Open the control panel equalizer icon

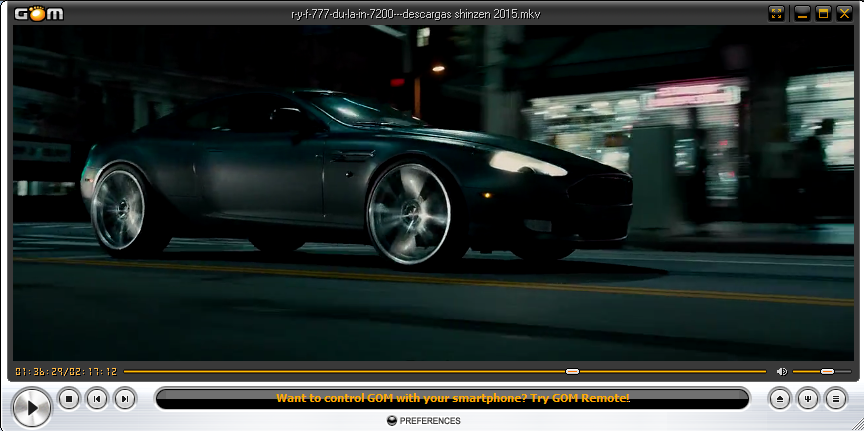click(807, 398)
